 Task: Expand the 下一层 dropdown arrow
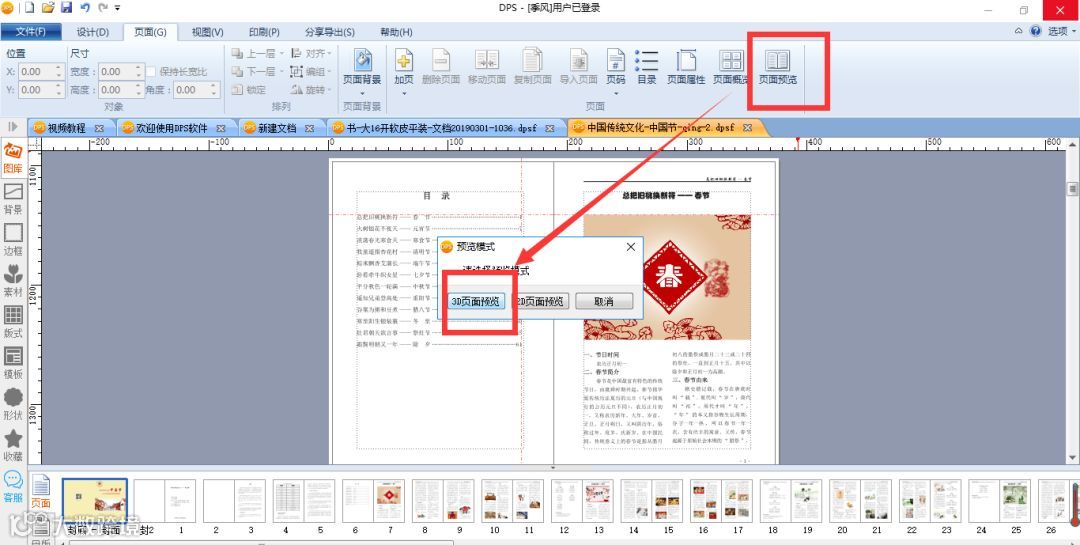tap(281, 72)
